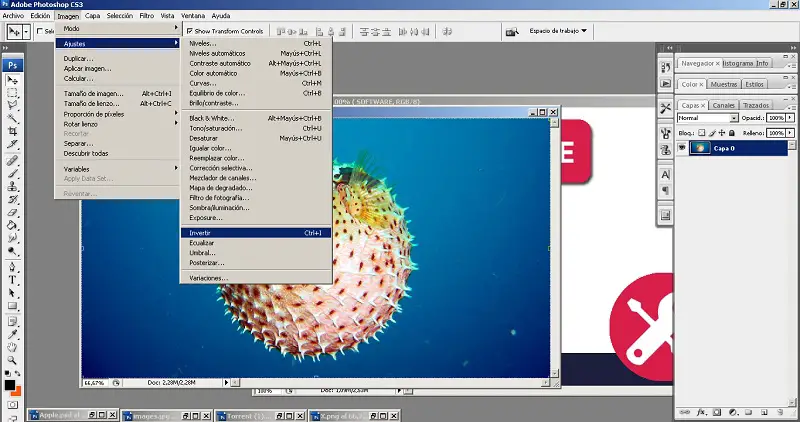Select the Zoom tool
Image resolution: width=800 pixels, height=422 pixels.
tap(12, 360)
